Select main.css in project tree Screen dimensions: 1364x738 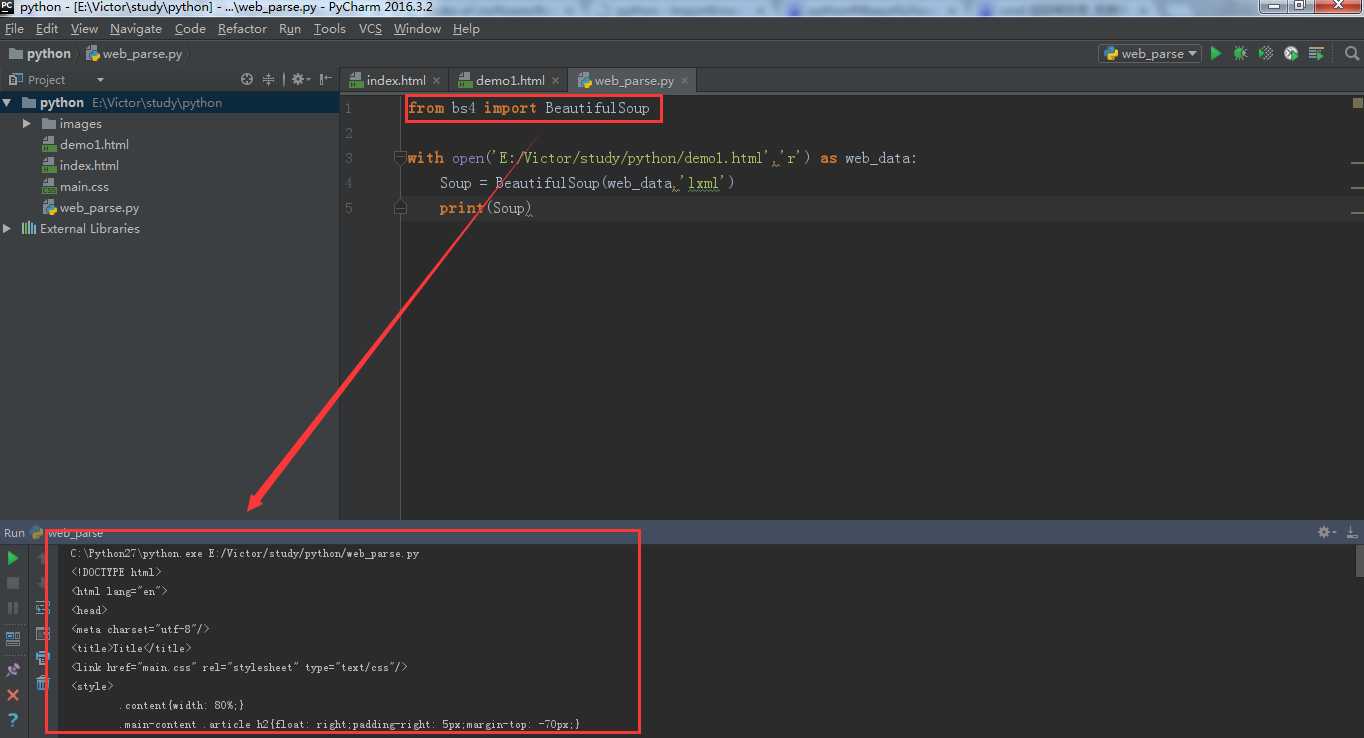click(x=84, y=186)
